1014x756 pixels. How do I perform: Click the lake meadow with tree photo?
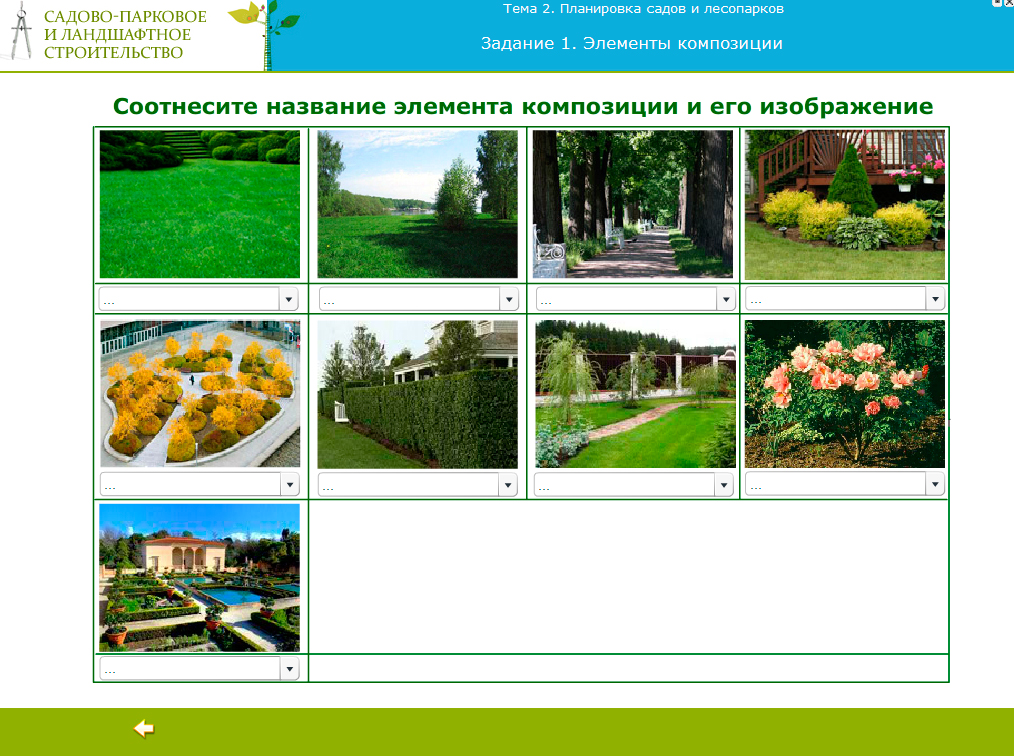417,204
